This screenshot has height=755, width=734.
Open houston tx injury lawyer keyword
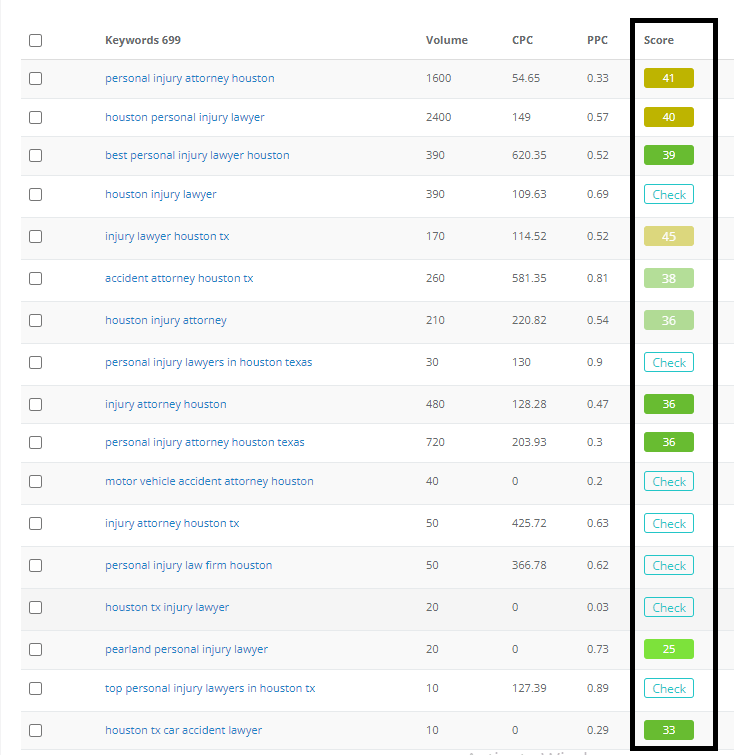click(167, 608)
